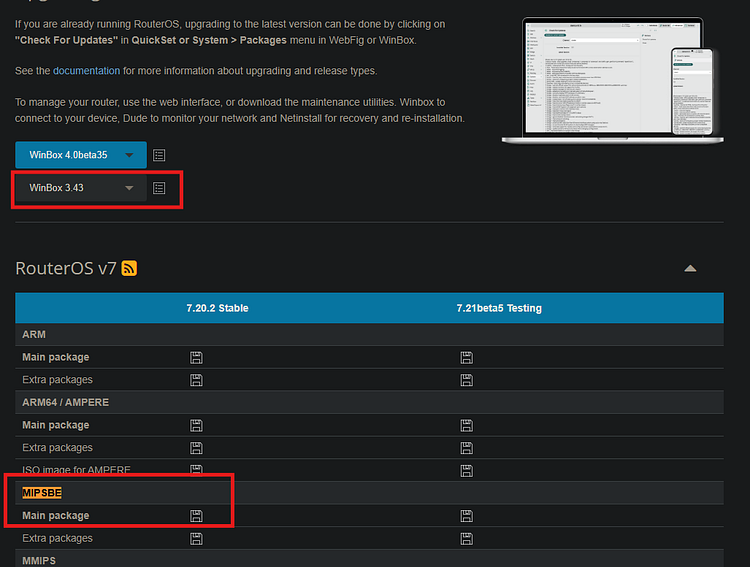Click ARM Extra packages label

click(x=57, y=380)
